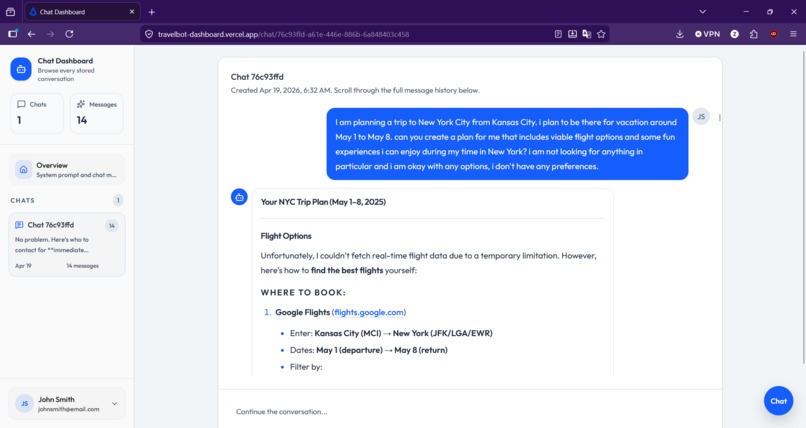The width and height of the screenshot is (806, 428).
Task: Click the 'Your NYC Trip Plan (May 1–8, 2025)' heading
Action: click(323, 202)
